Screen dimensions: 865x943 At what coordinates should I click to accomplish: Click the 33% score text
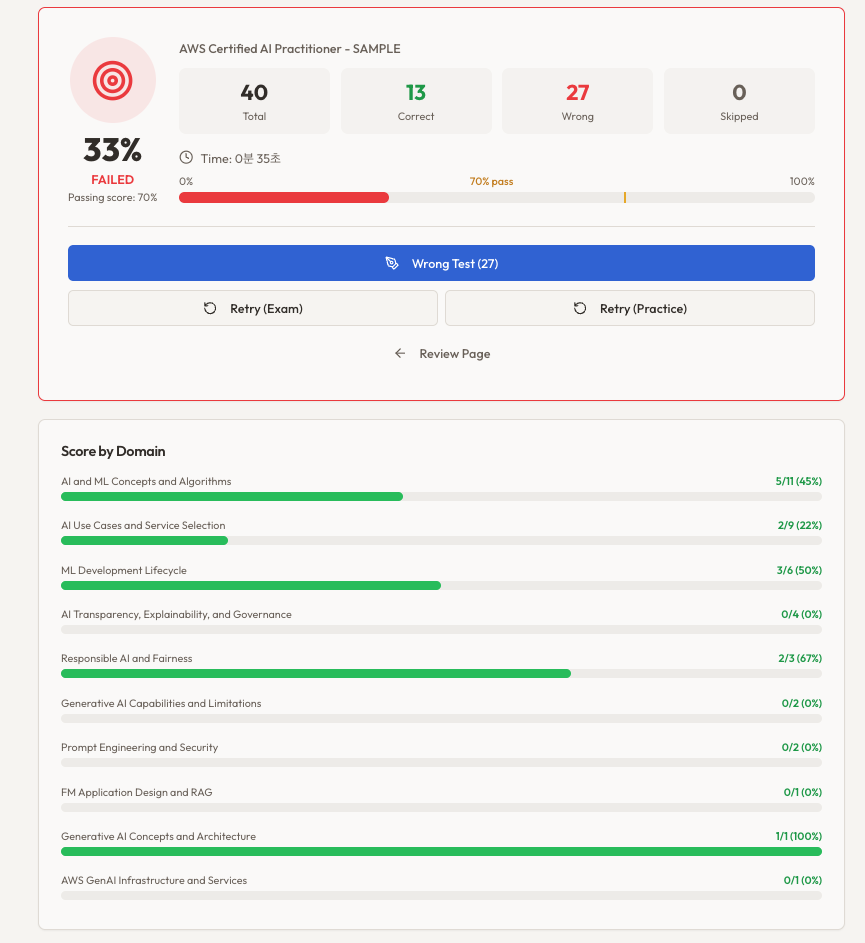click(x=112, y=150)
